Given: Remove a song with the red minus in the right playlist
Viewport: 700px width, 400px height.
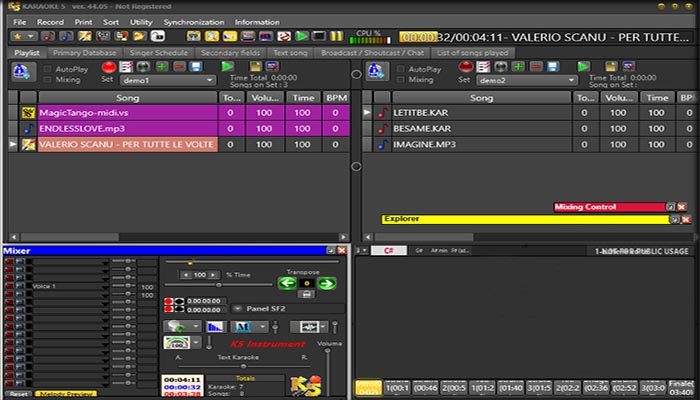Looking at the screenshot, I should coord(536,67).
